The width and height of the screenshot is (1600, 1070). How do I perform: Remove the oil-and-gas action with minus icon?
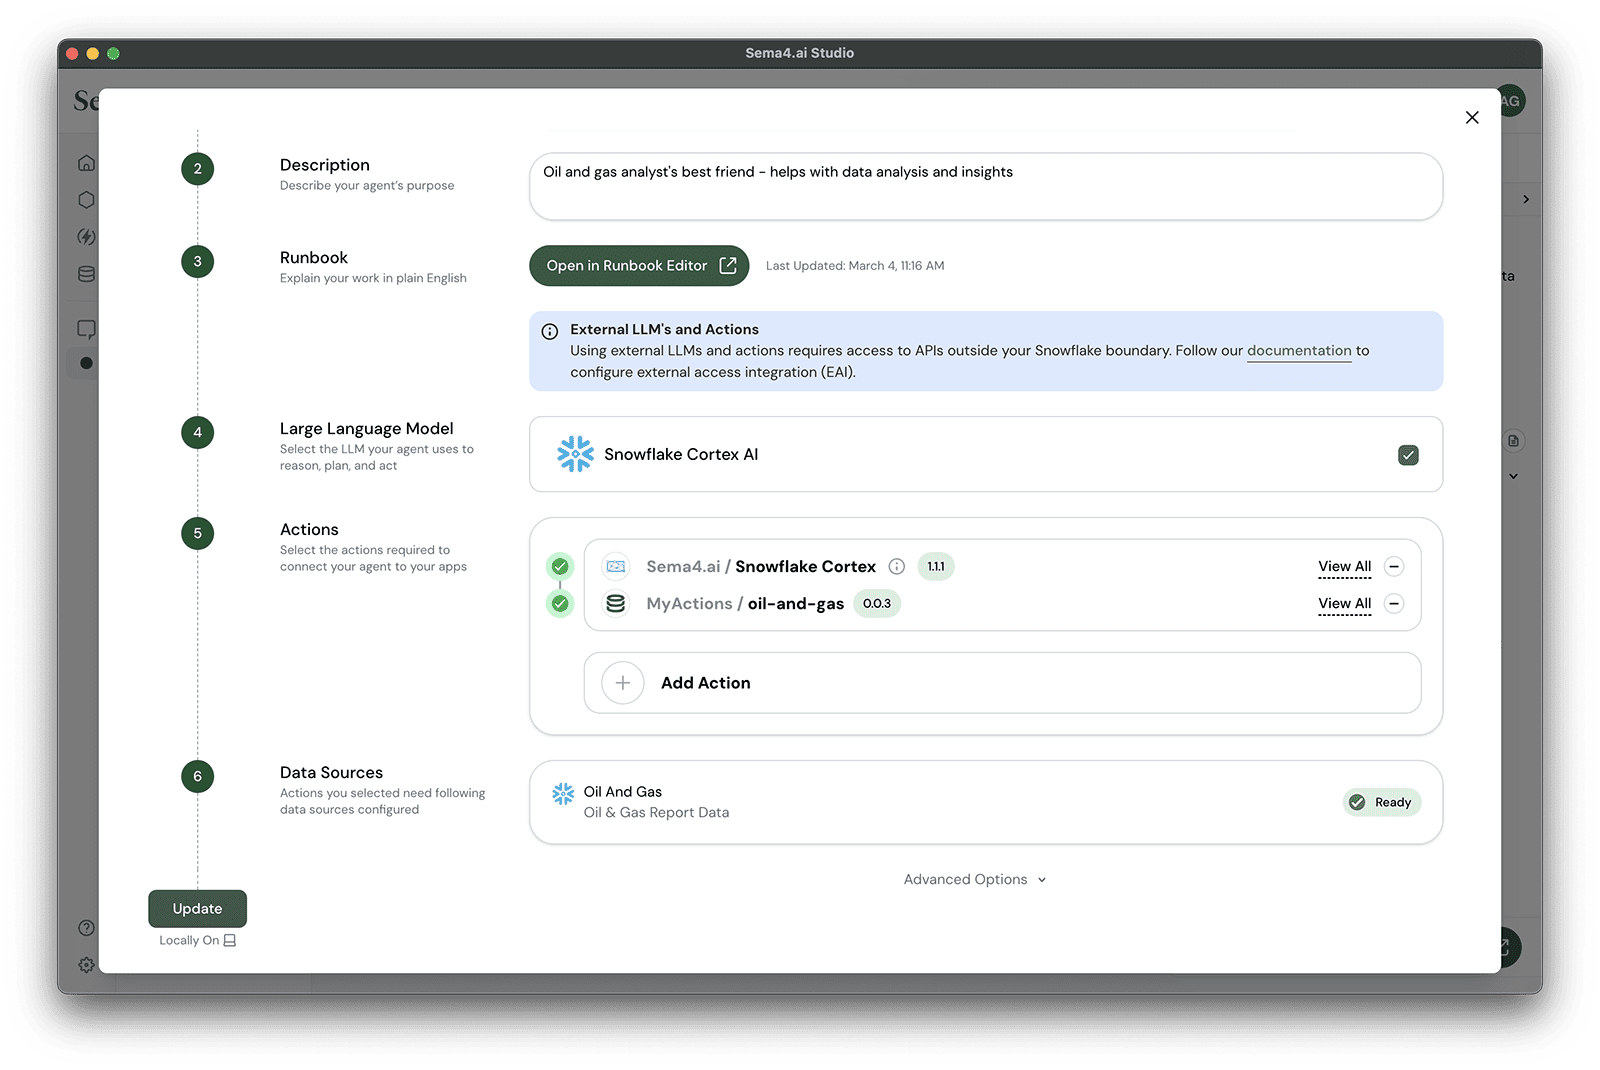(1394, 604)
